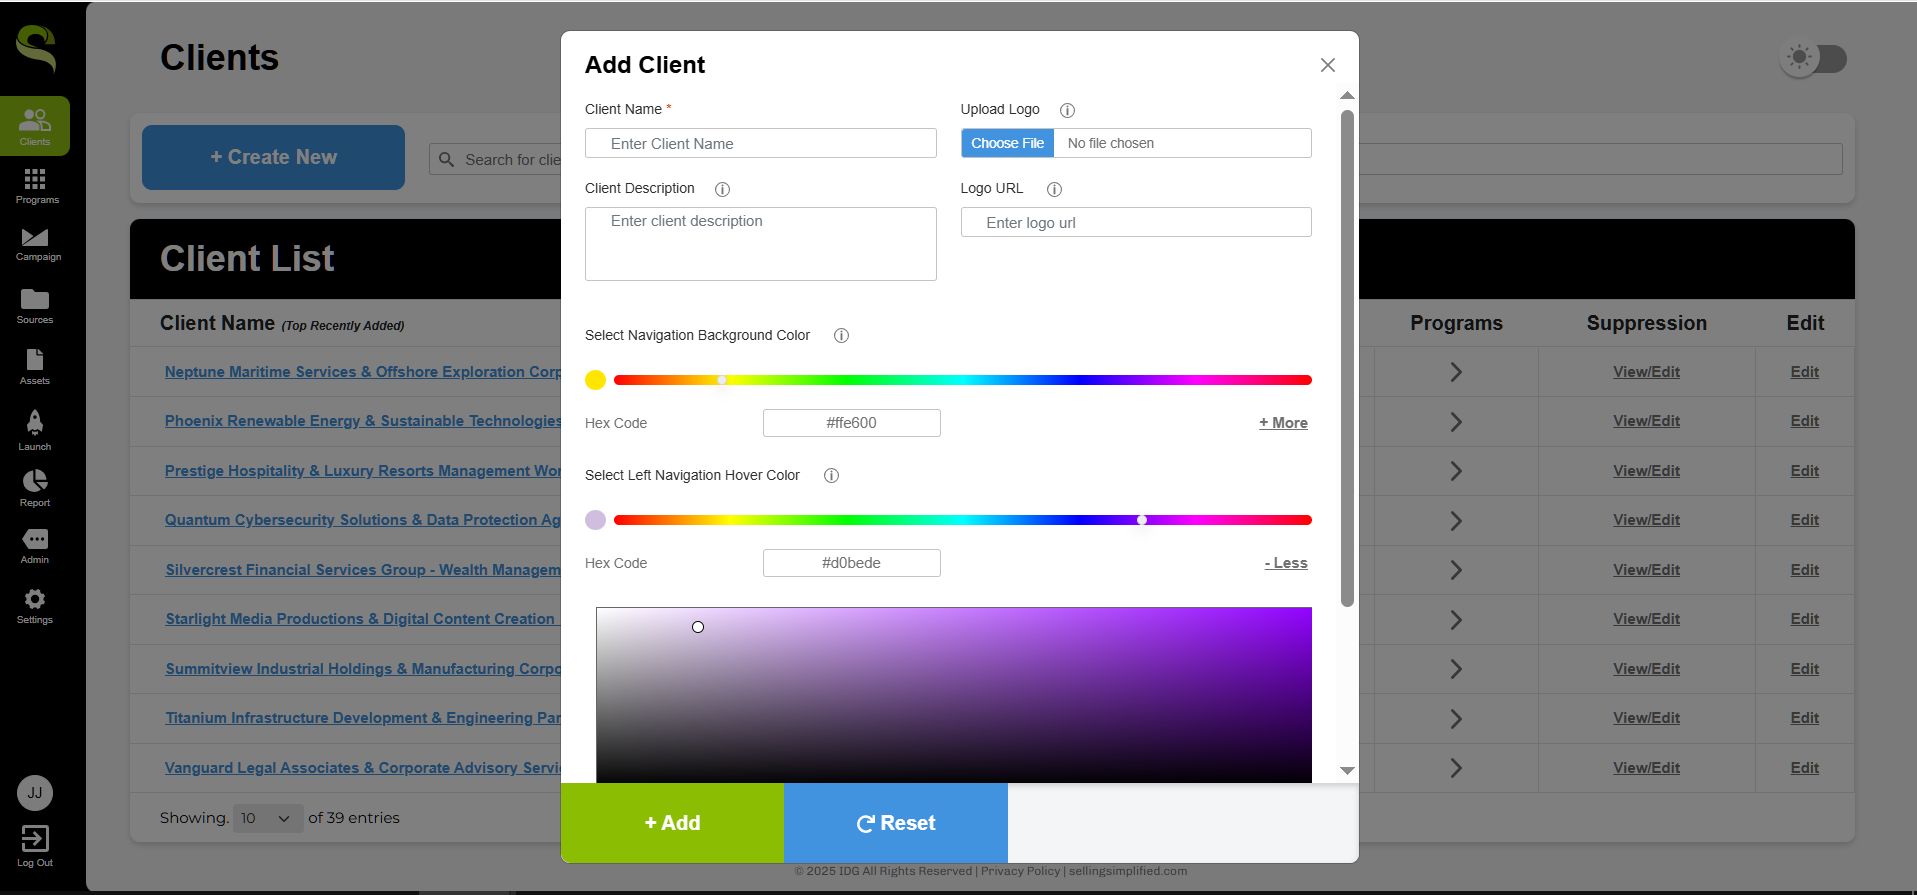Click the Enter Client Name field
Viewport: 1917px width, 895px height.
[760, 144]
